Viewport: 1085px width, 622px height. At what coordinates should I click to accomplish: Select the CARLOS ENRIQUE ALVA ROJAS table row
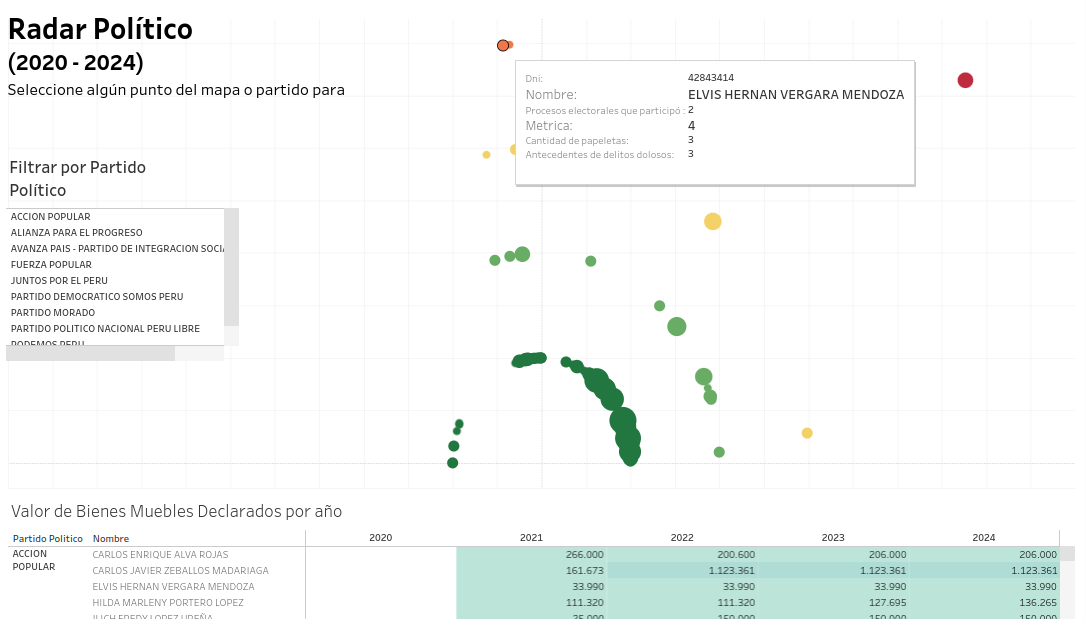coord(160,555)
